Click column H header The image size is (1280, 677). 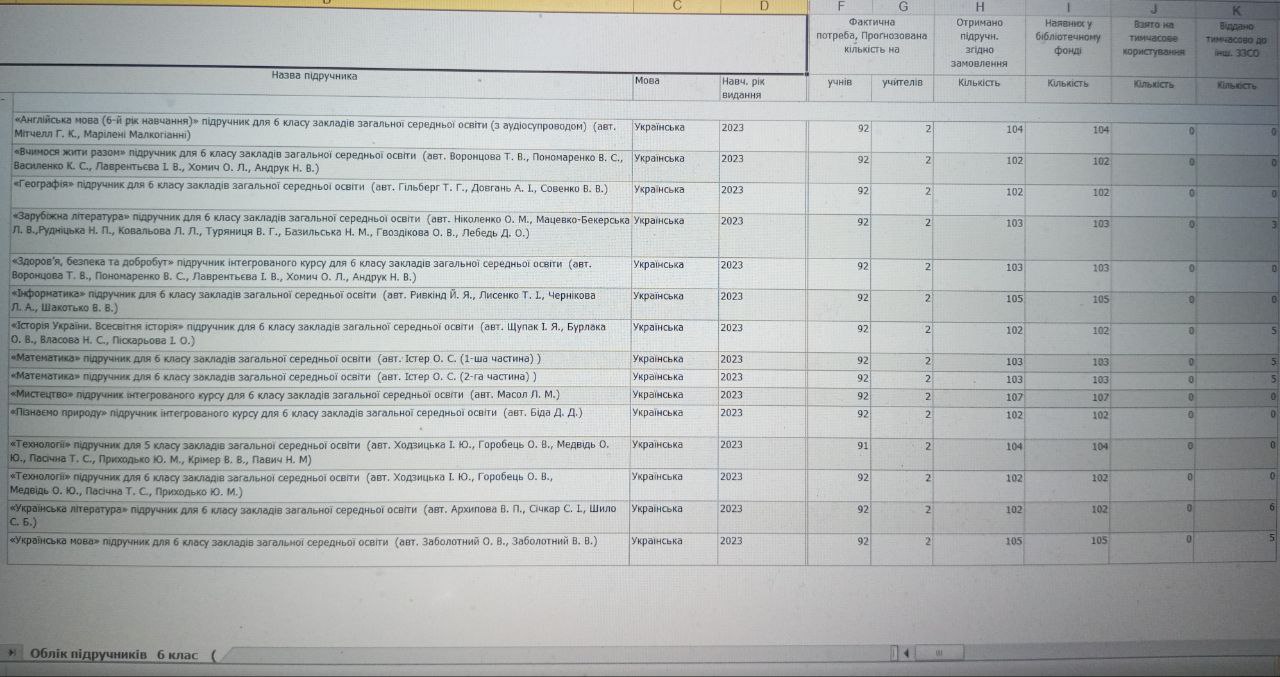point(979,7)
